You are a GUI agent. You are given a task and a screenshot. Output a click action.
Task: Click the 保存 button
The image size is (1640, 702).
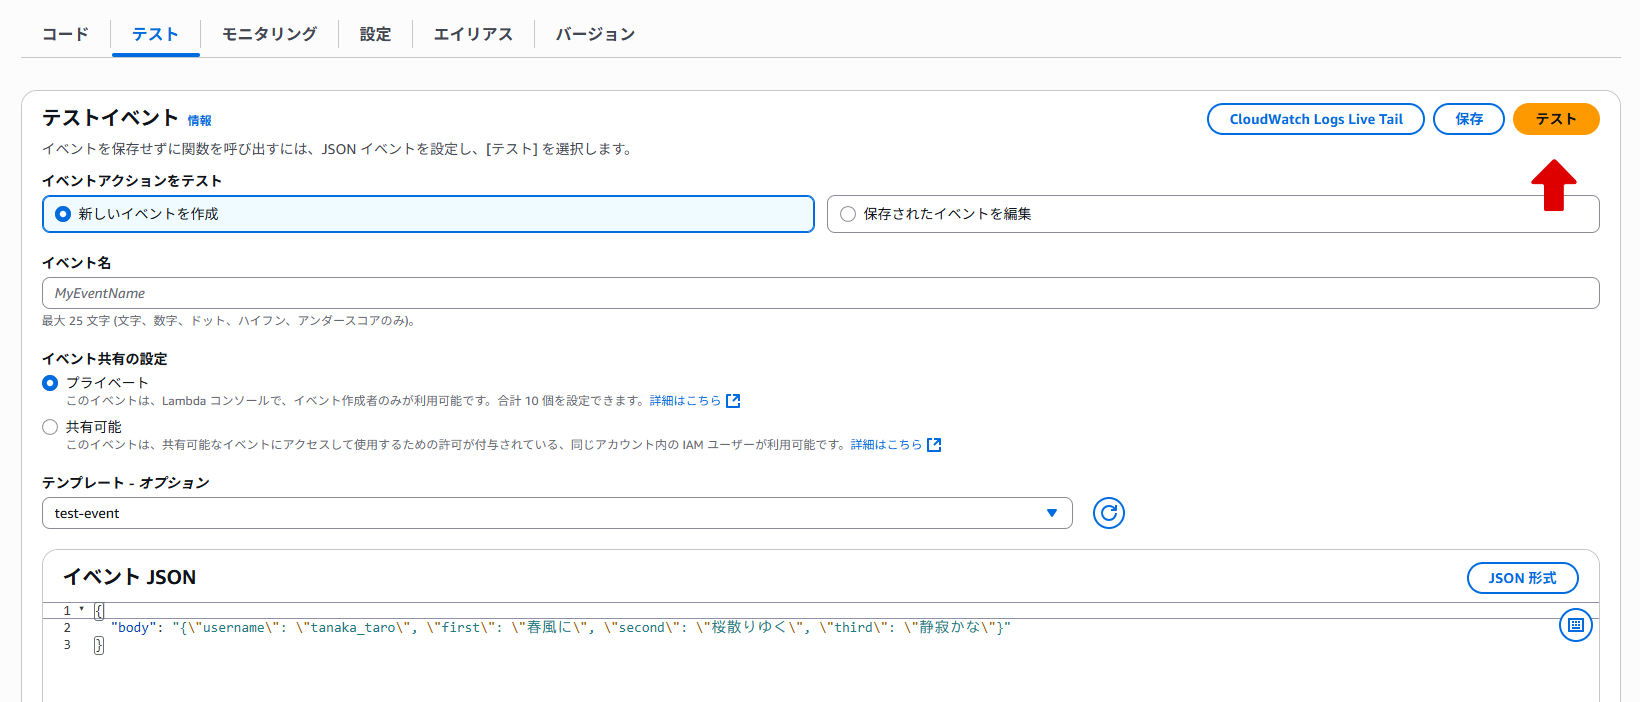click(x=1469, y=119)
